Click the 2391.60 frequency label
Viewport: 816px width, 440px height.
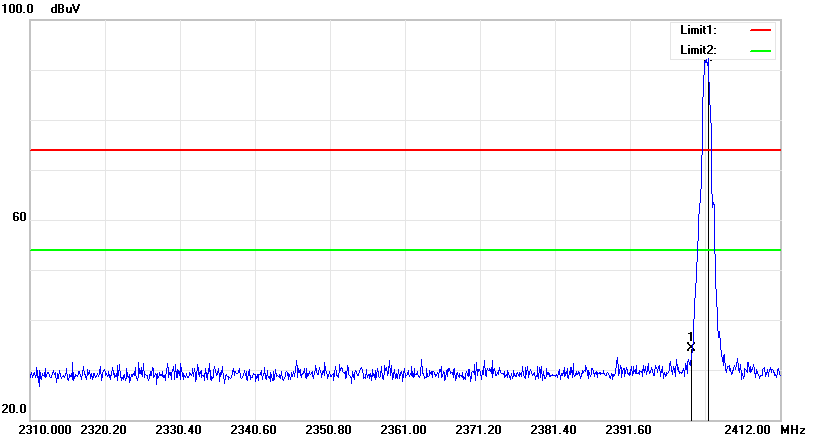tap(628, 430)
